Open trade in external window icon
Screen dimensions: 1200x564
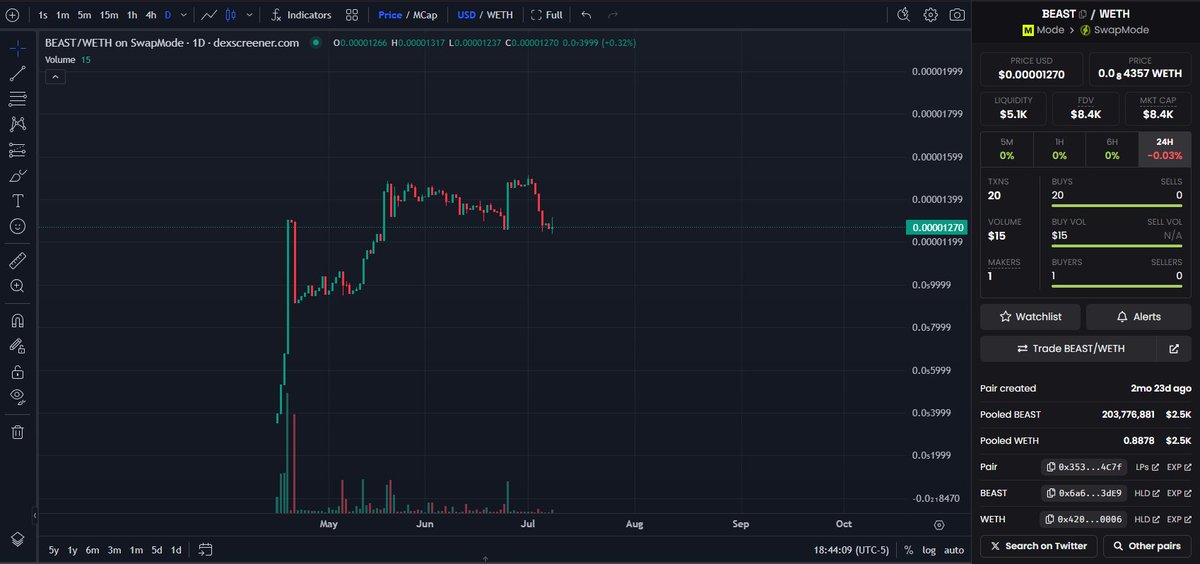[x=1174, y=349]
